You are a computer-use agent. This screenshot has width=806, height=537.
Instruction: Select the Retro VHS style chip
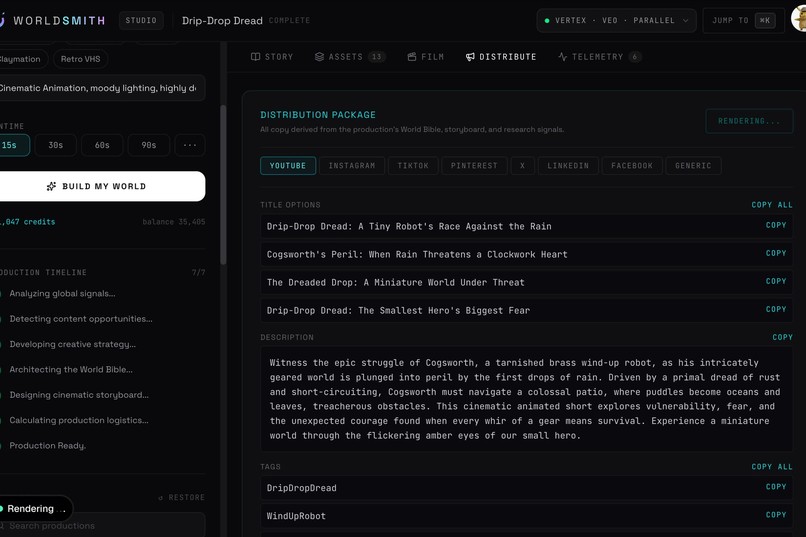(x=80, y=59)
